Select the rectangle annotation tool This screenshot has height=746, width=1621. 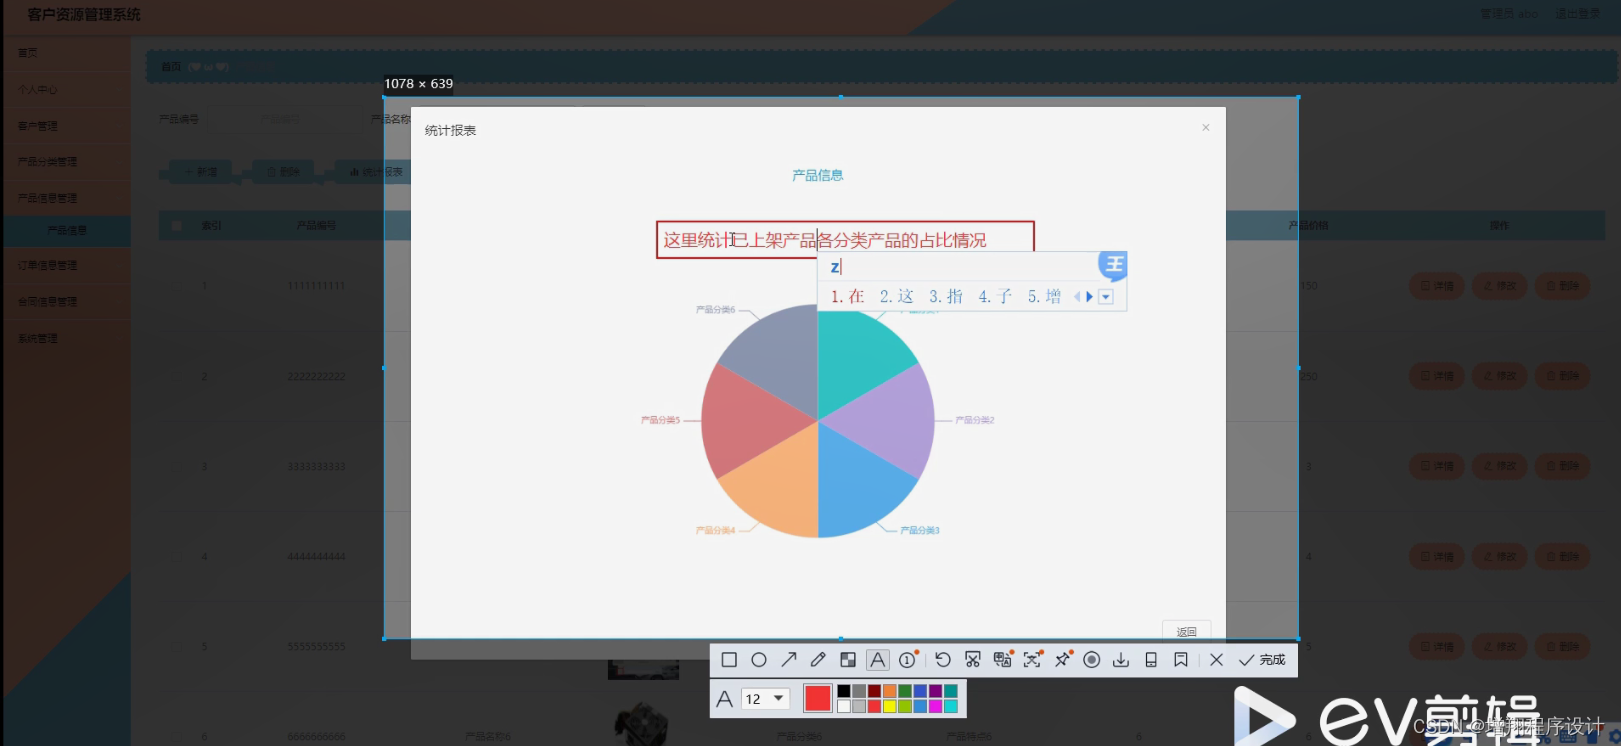pyautogui.click(x=729, y=660)
